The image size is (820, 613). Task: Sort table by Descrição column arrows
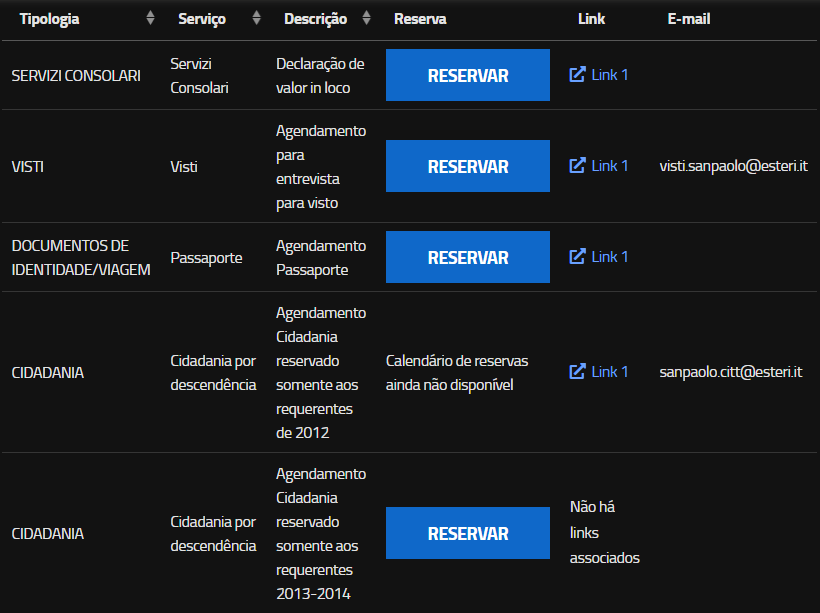pyautogui.click(x=366, y=19)
